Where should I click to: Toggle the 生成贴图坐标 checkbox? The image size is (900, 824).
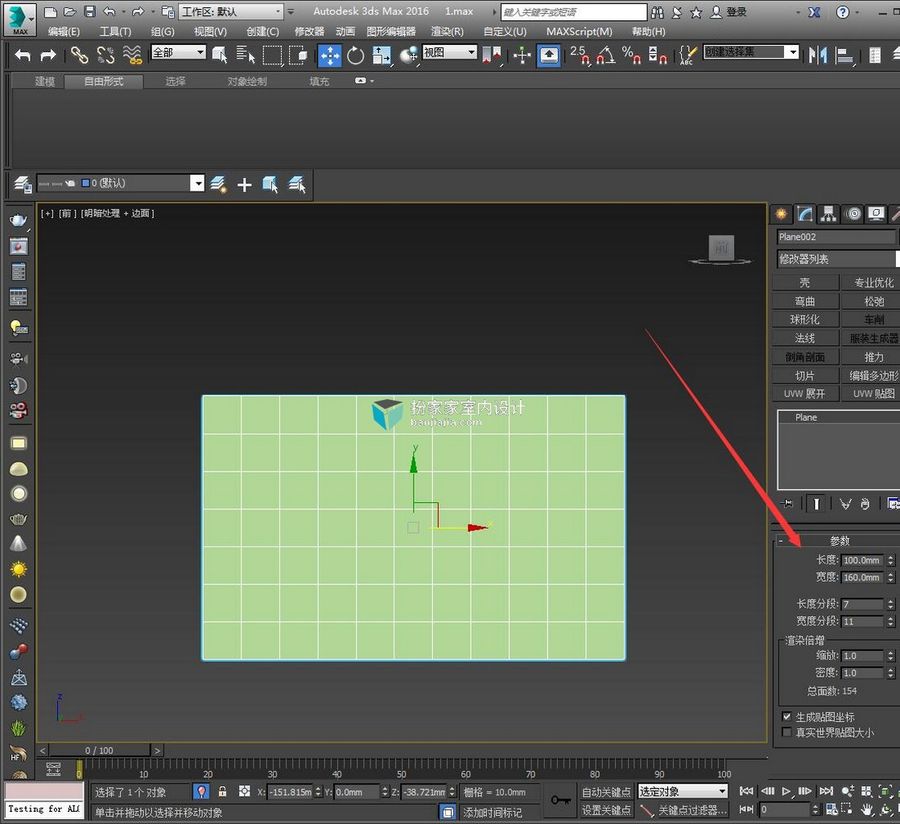pyautogui.click(x=787, y=716)
